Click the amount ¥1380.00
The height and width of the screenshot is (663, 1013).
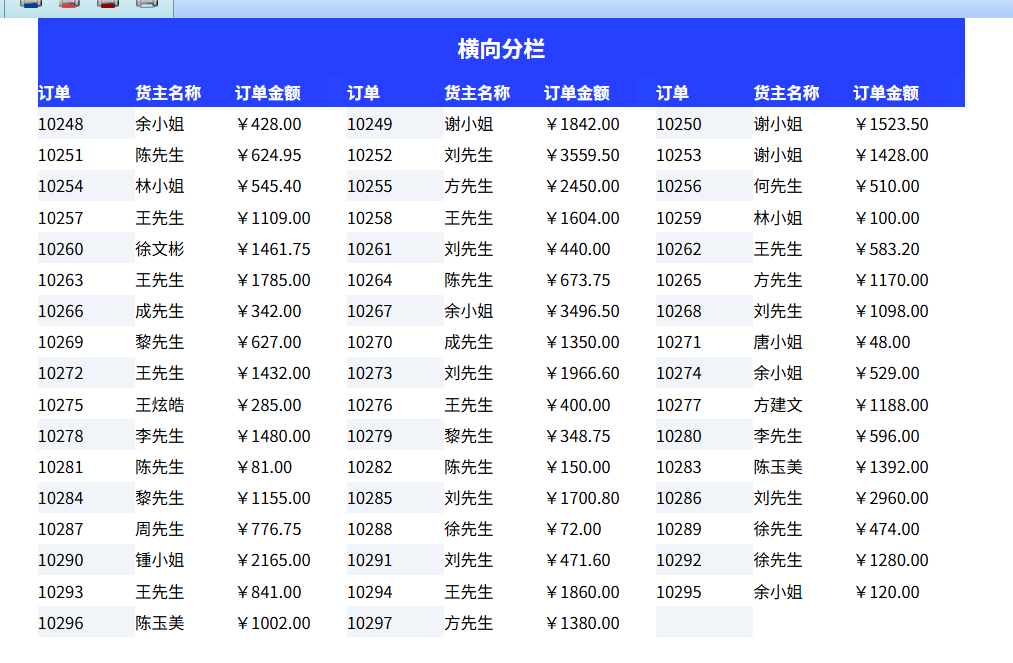tap(582, 623)
